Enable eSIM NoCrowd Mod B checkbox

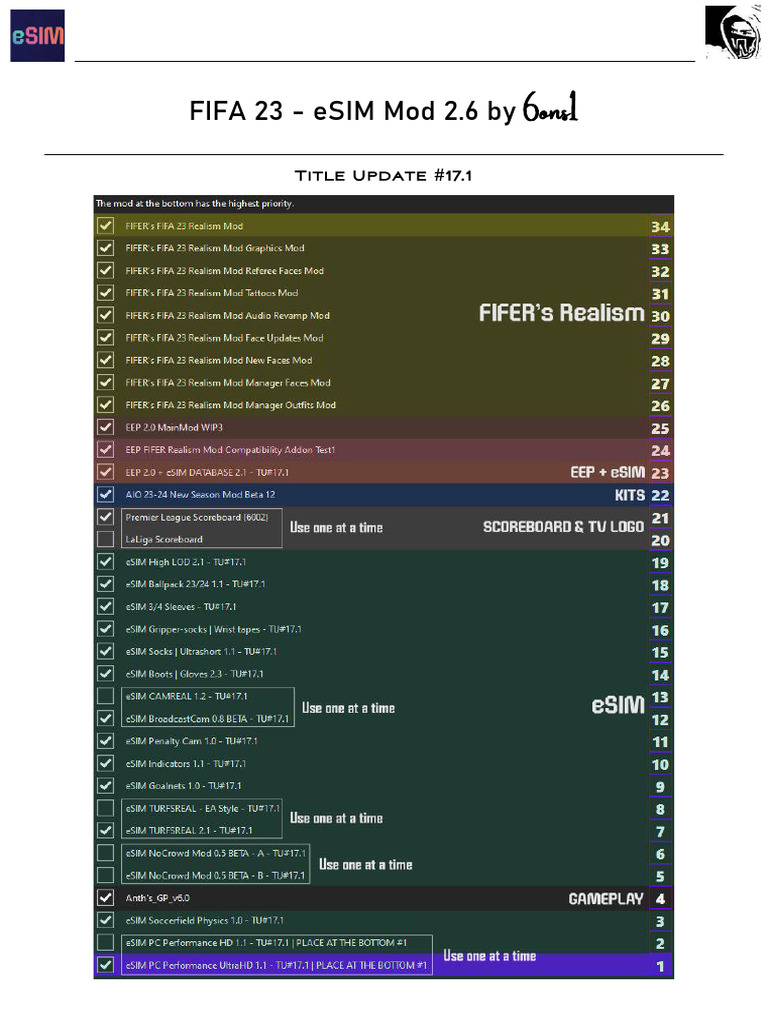coord(105,876)
